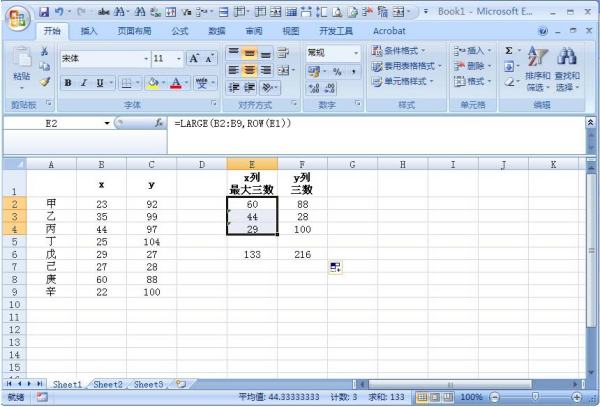Apply percent style to cells

coord(337,71)
